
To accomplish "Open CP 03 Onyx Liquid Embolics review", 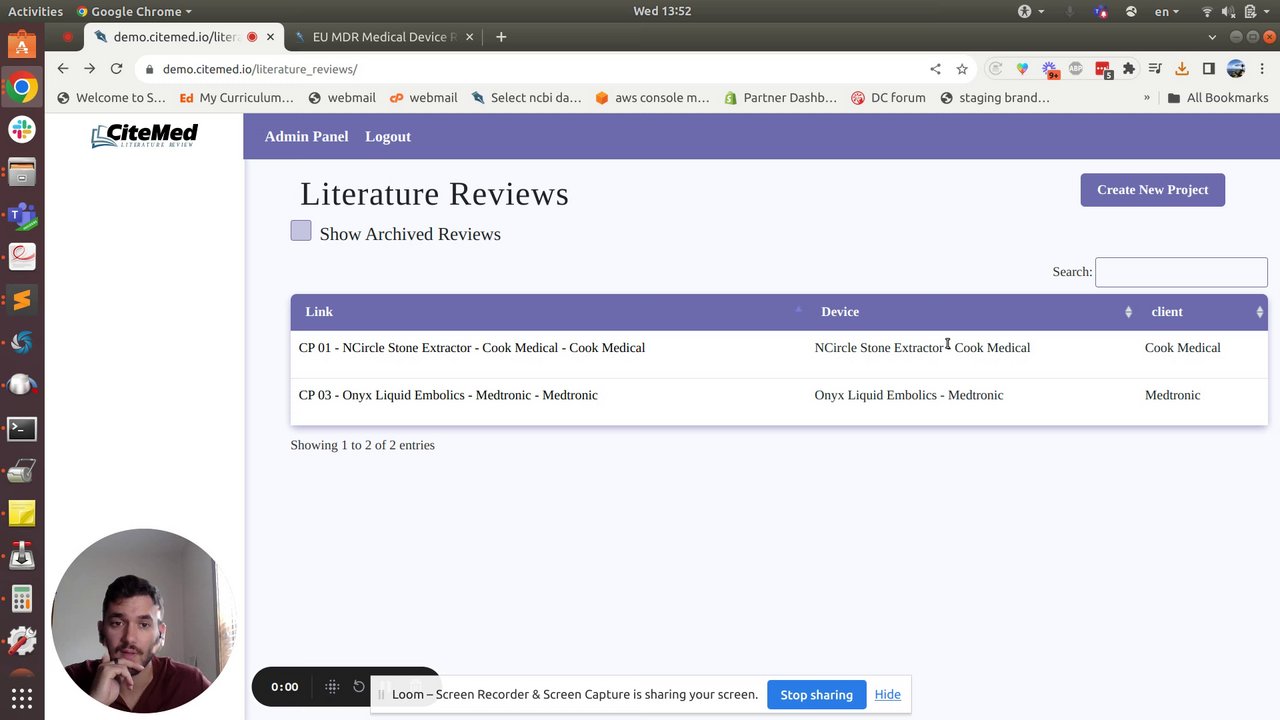I will tap(448, 395).
